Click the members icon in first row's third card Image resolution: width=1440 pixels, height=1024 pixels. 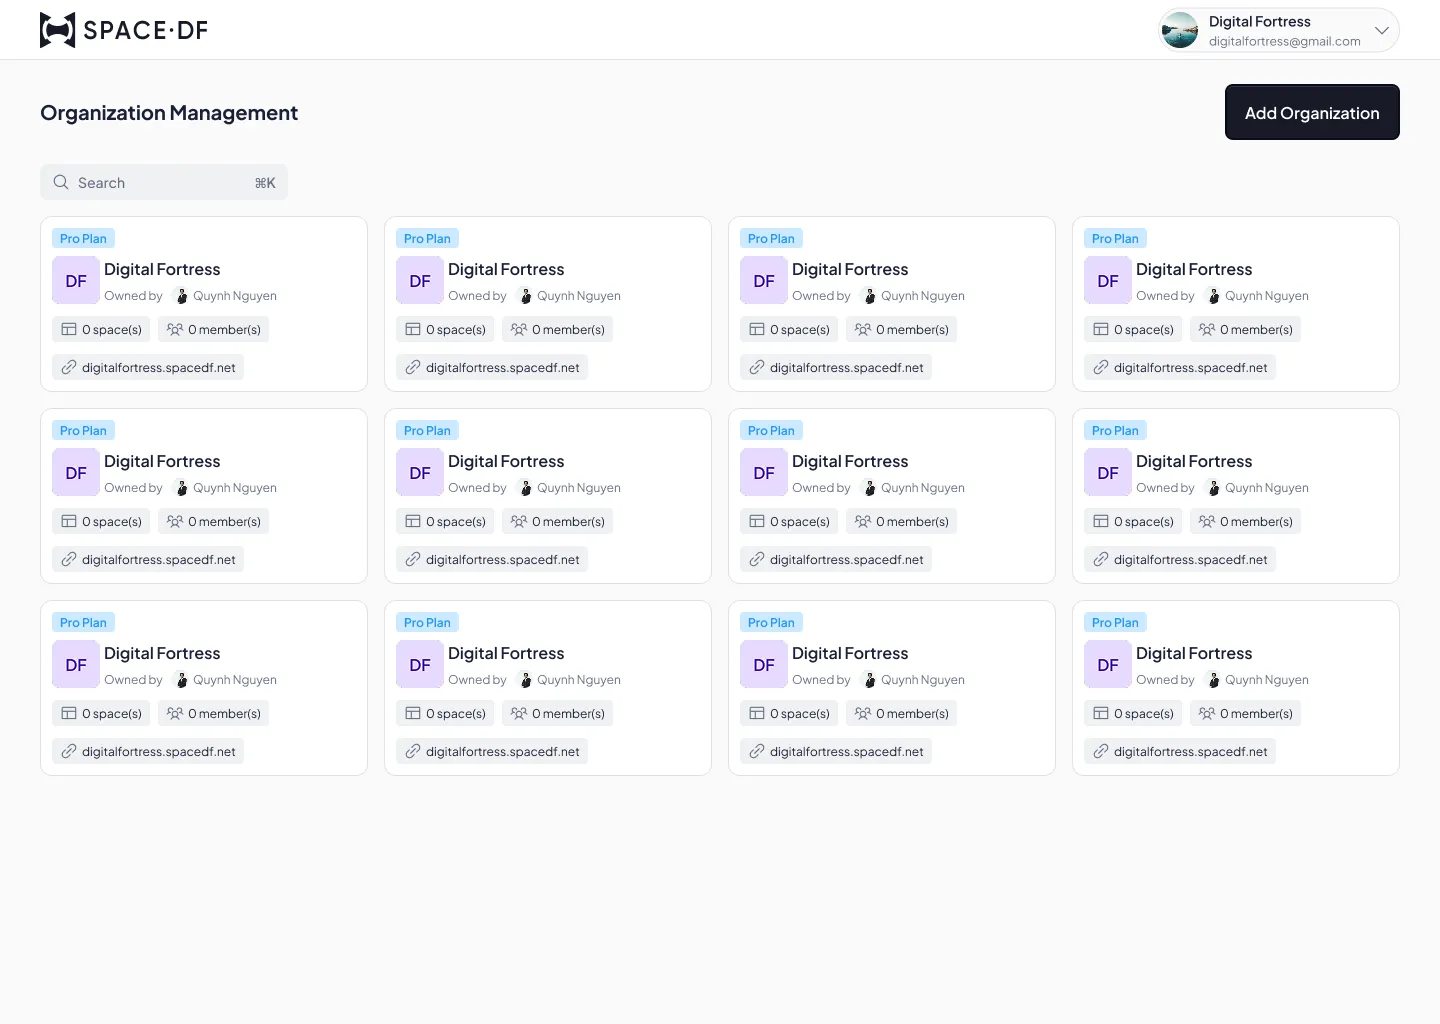click(862, 329)
